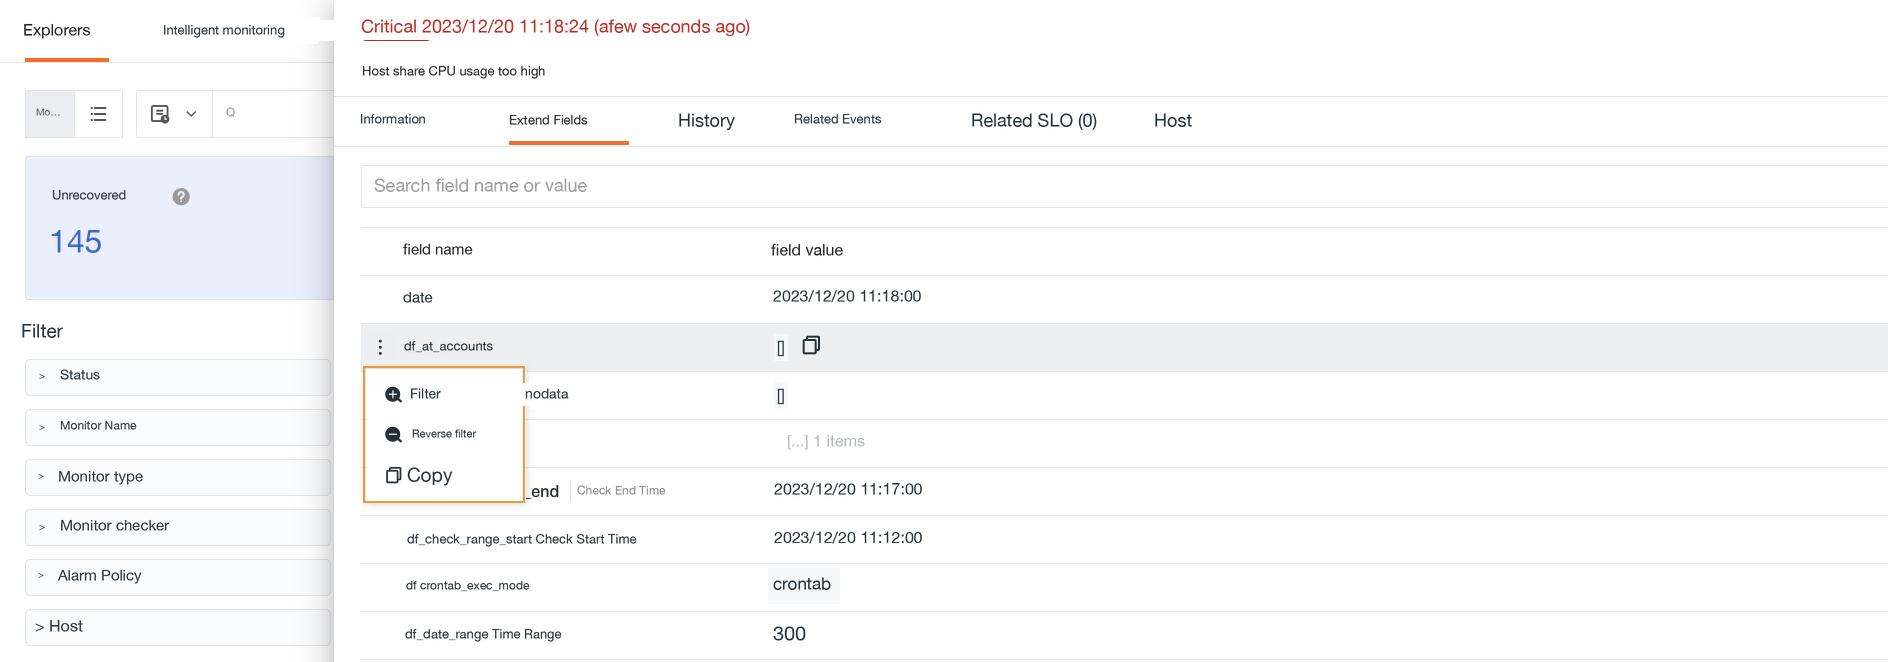Expand the Status filter section
1888x662 pixels.
178,376
